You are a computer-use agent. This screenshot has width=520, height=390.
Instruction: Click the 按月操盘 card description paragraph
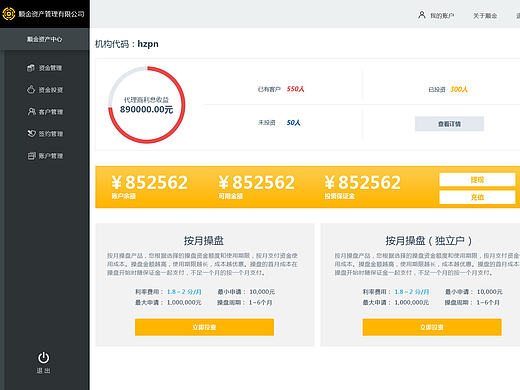click(202, 264)
